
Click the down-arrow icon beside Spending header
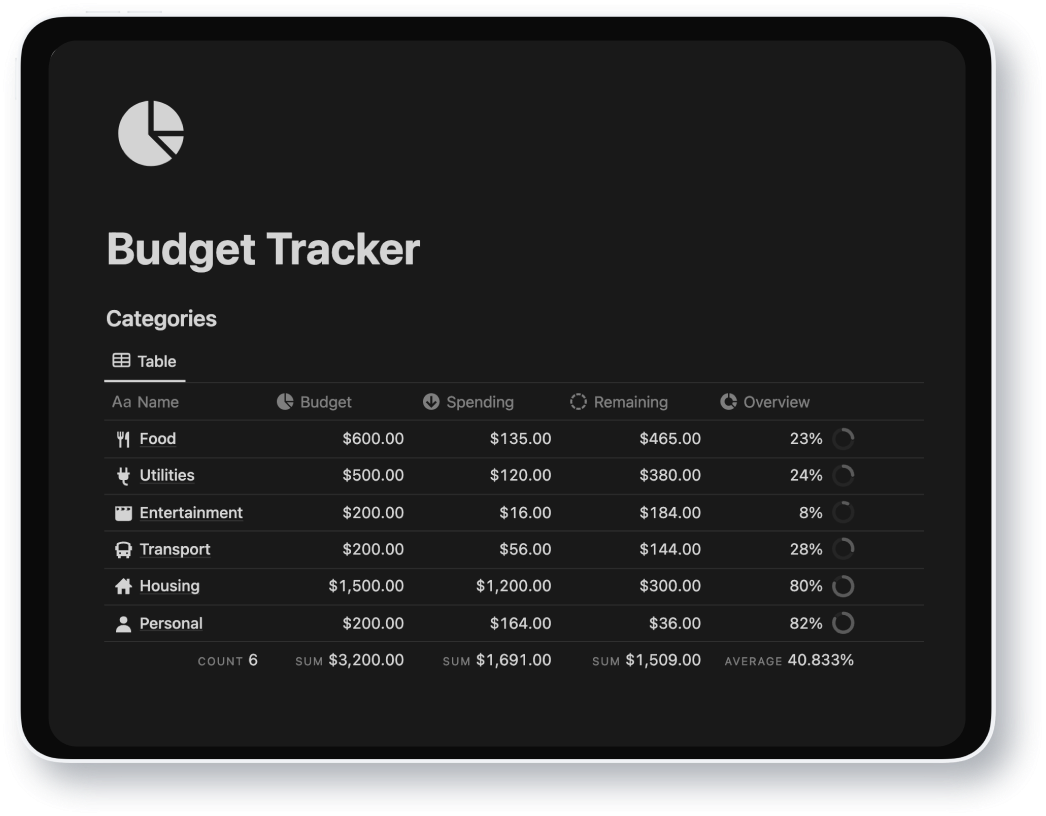[431, 402]
